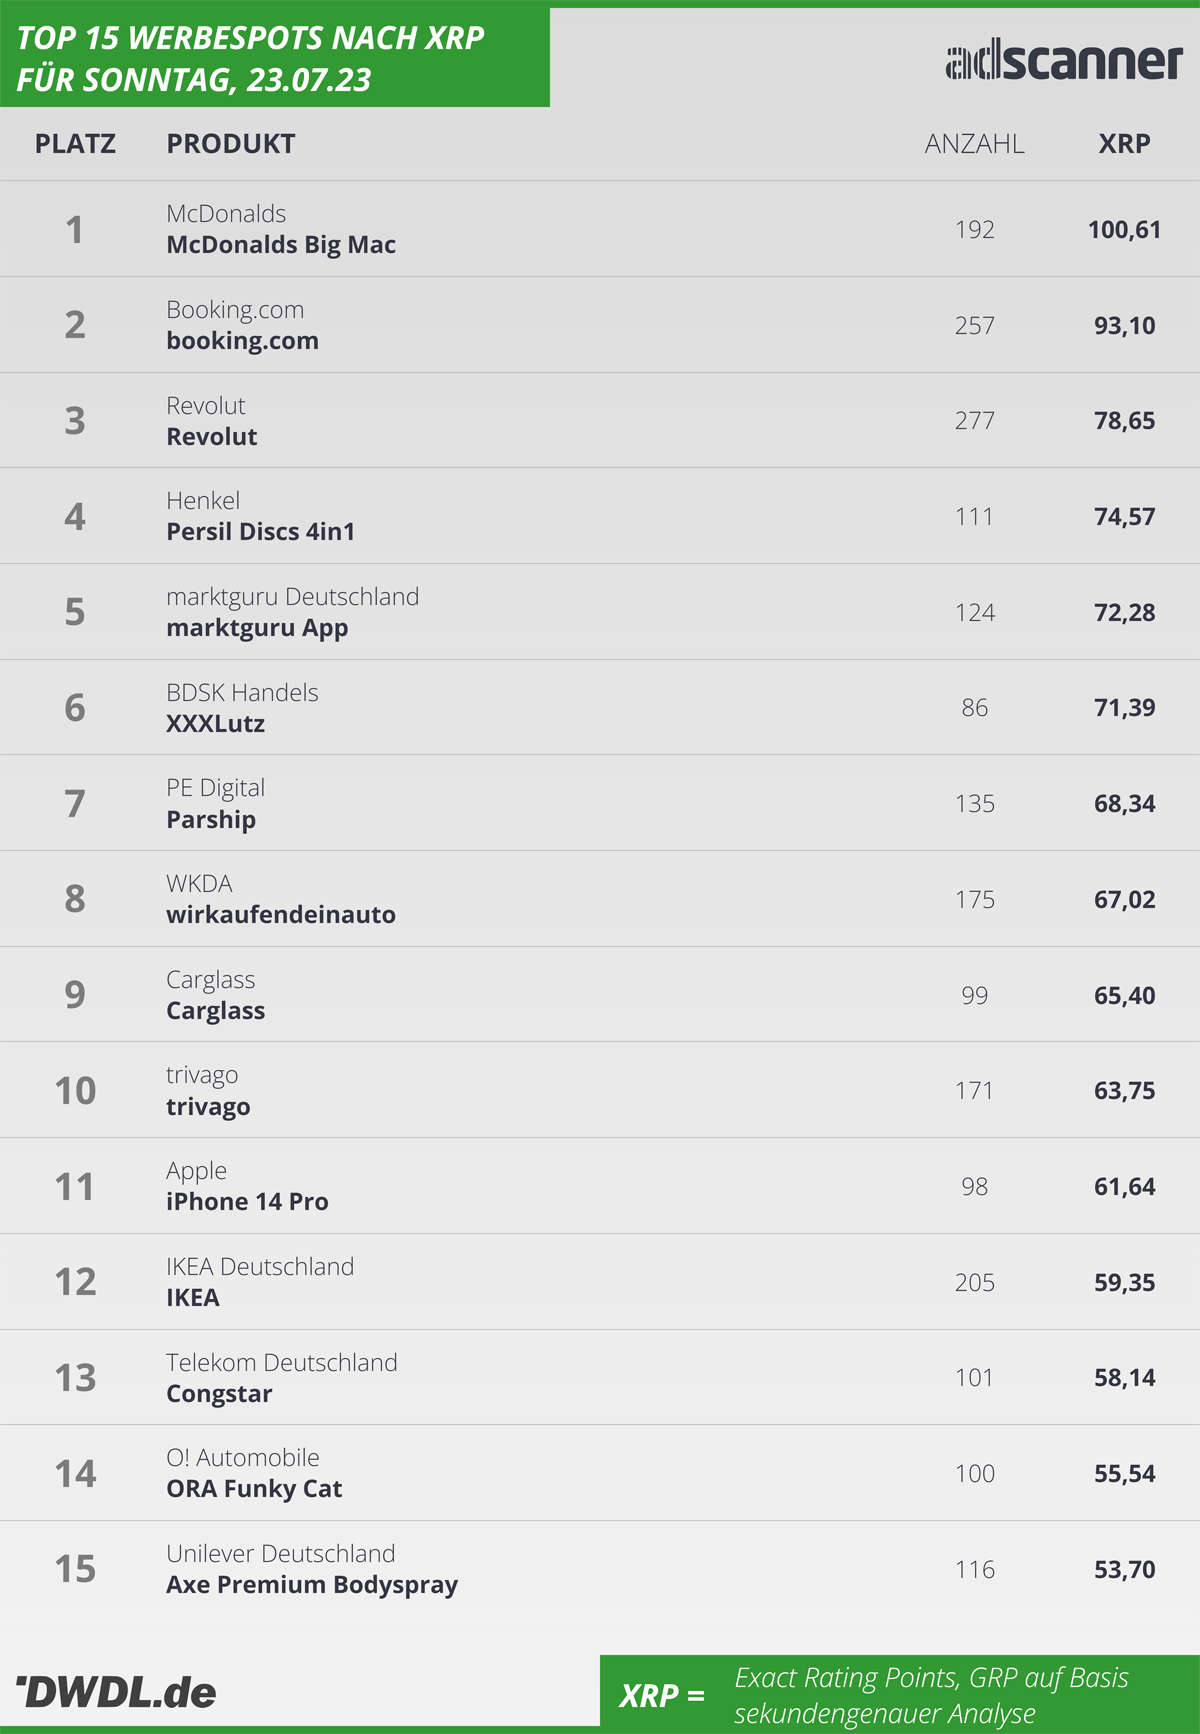1200x1734 pixels.
Task: Click Axe Premium Bodyspray product
Action: (x=312, y=1585)
